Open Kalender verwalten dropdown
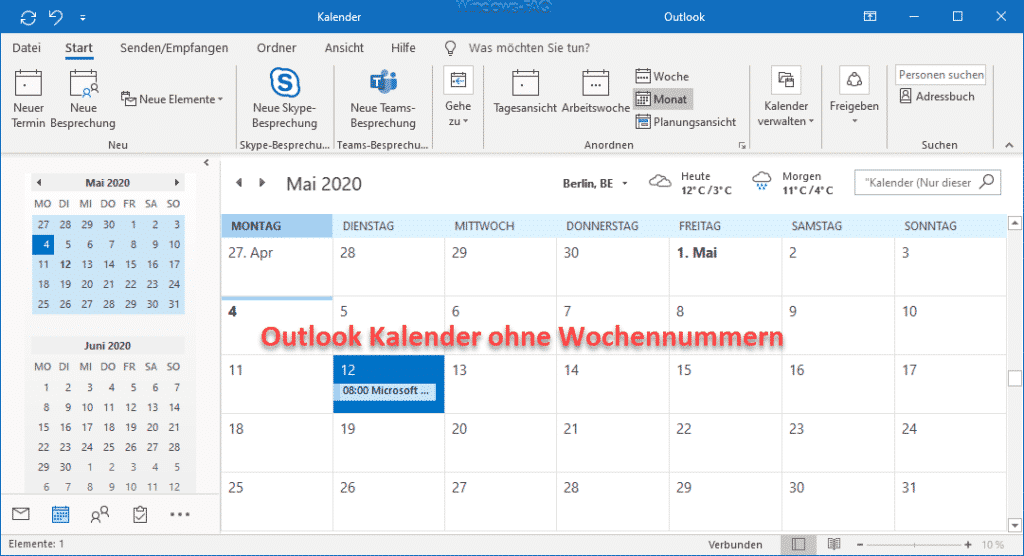The width and height of the screenshot is (1024, 556). pos(786,97)
